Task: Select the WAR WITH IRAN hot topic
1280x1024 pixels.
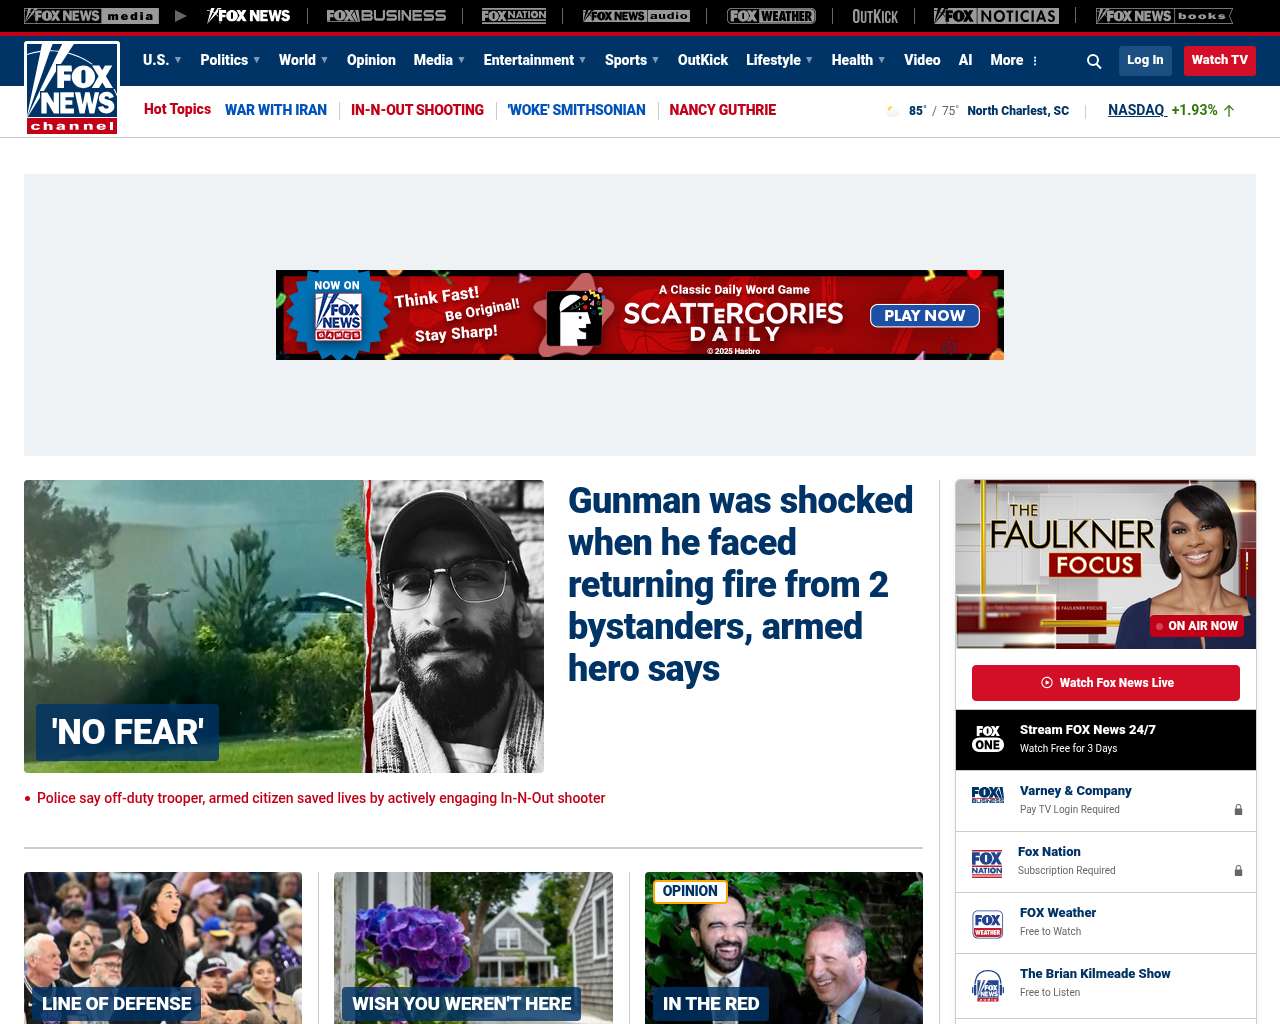Action: [x=276, y=110]
